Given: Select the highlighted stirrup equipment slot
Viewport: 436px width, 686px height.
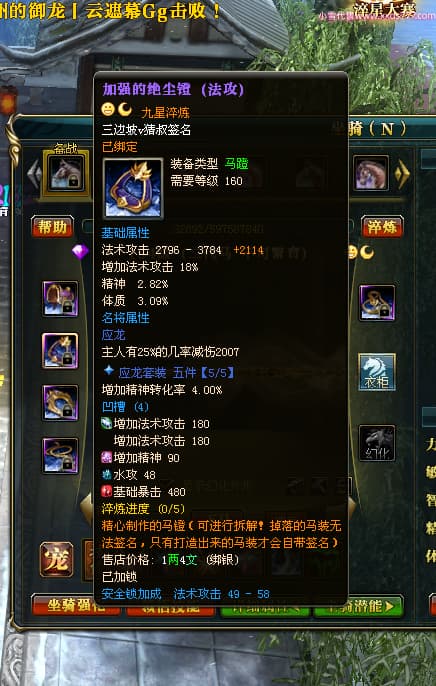Looking at the screenshot, I should pyautogui.click(x=60, y=351).
